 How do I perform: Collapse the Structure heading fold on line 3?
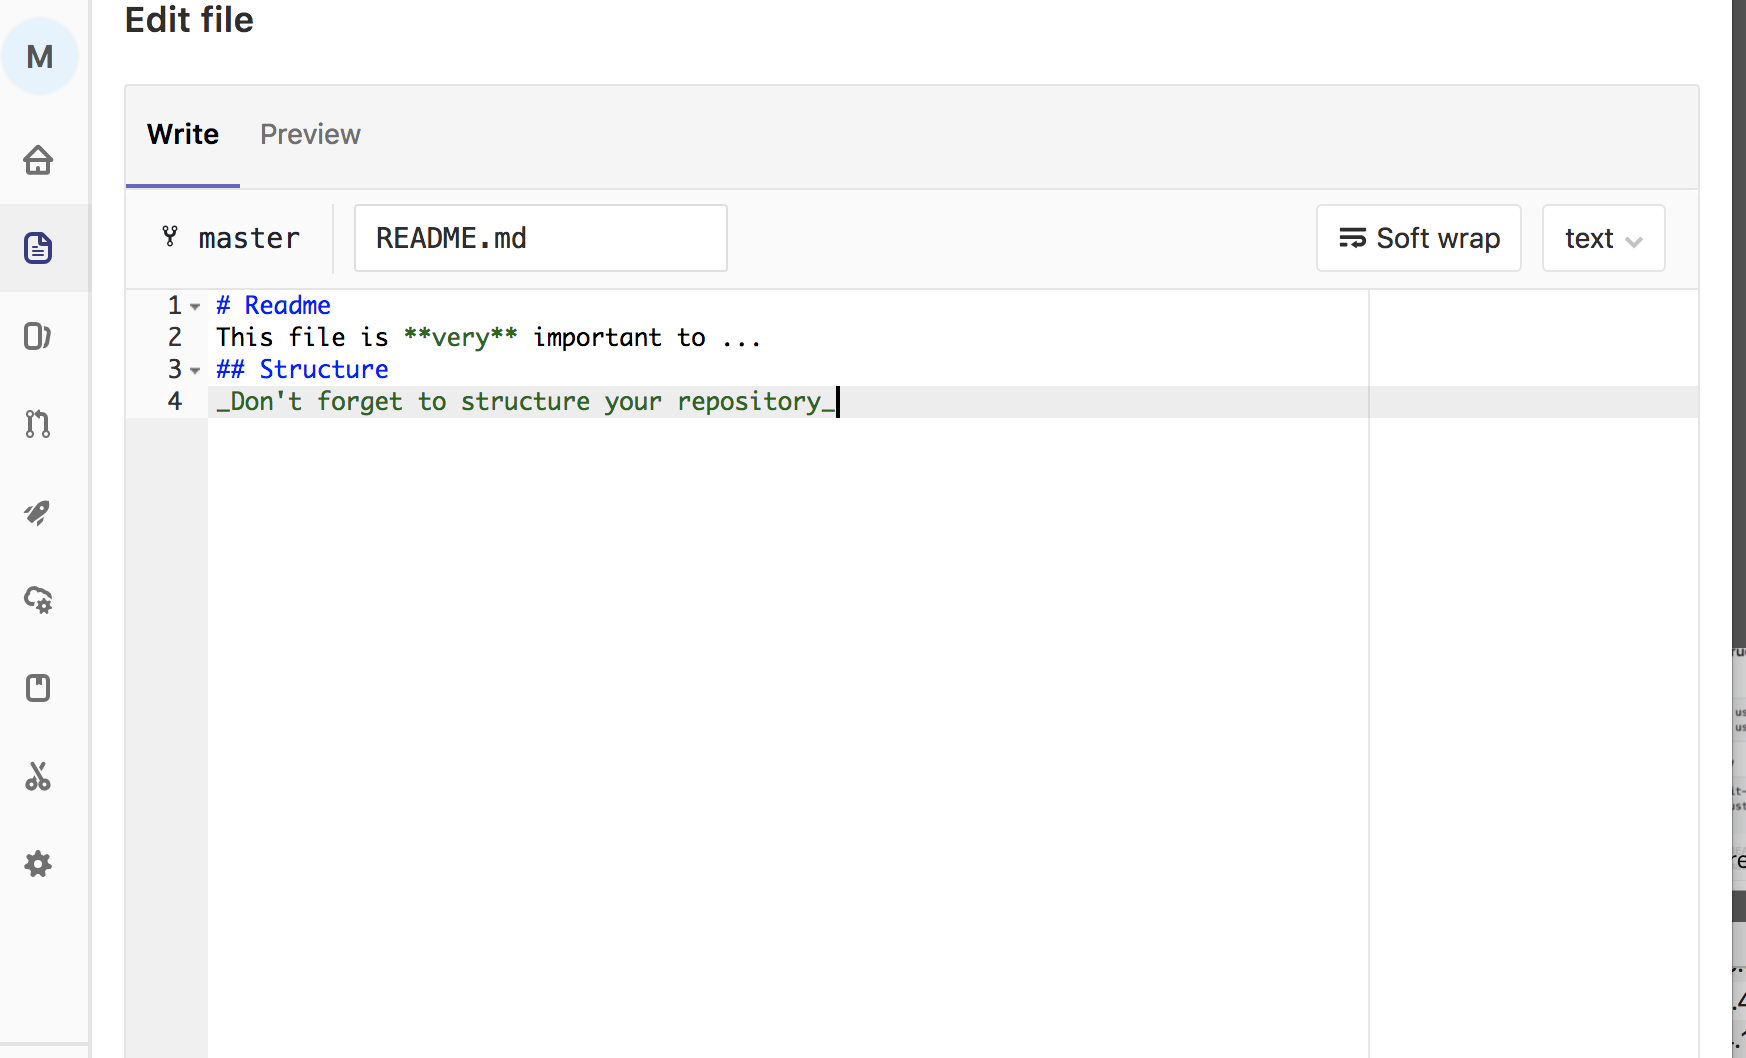[195, 370]
